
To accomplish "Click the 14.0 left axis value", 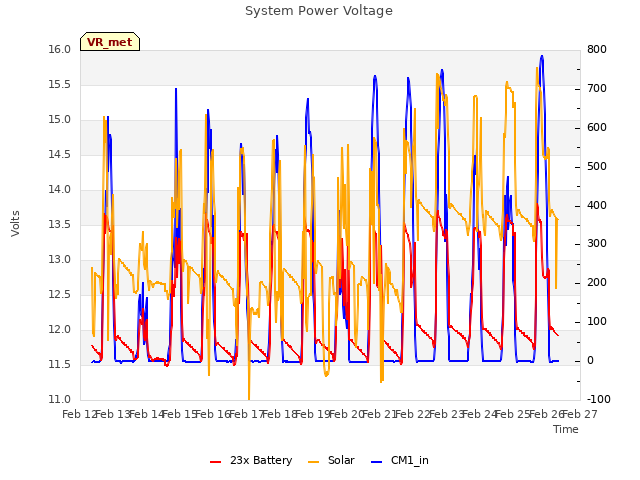I will click(60, 189).
